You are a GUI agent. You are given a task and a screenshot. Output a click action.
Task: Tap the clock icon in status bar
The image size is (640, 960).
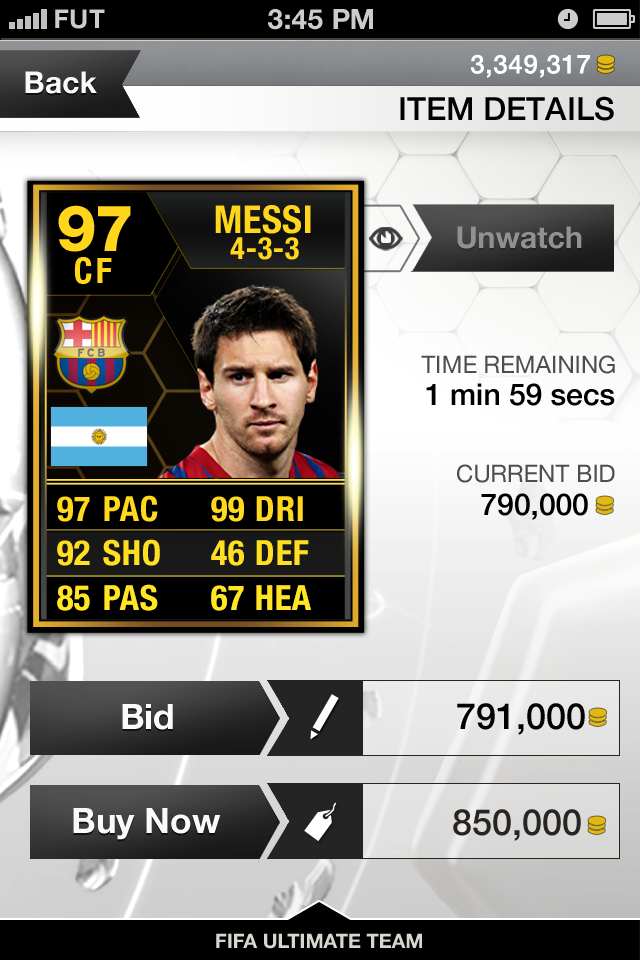568,19
